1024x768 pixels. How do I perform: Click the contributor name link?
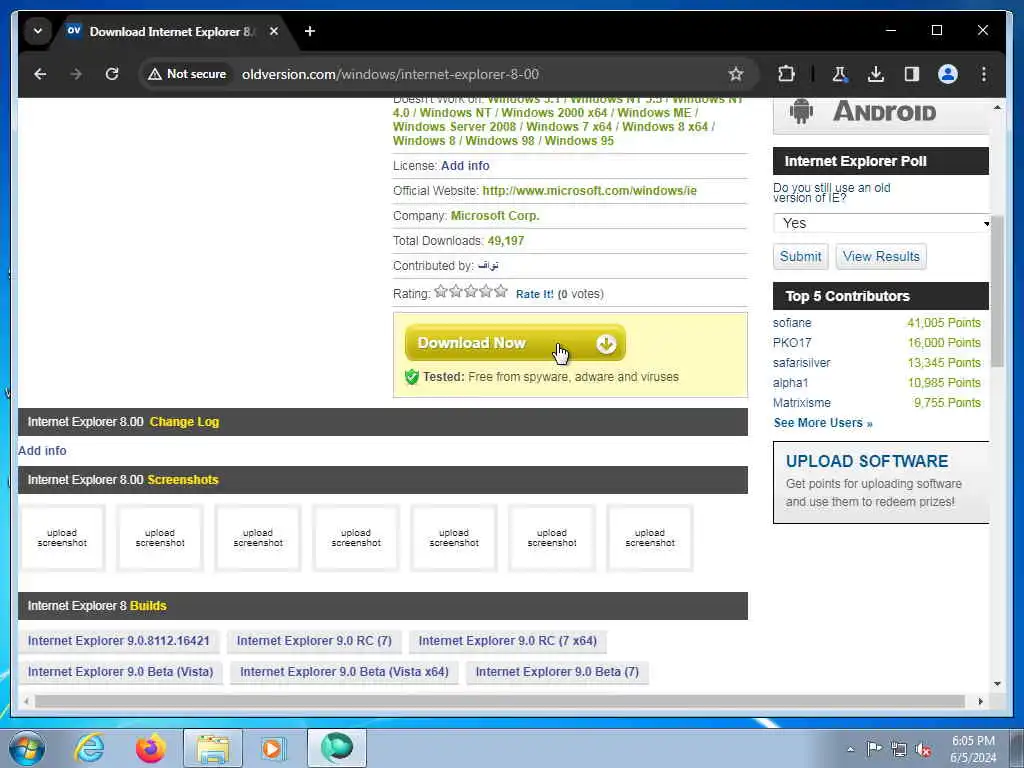coord(488,265)
